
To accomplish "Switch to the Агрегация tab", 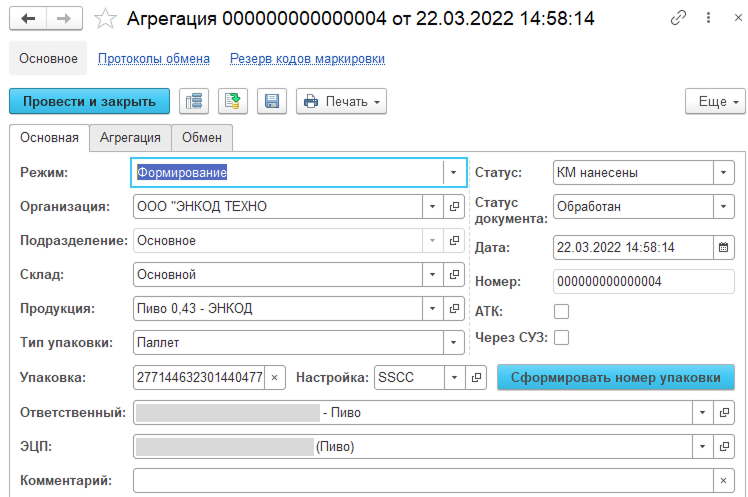I will pos(130,138).
